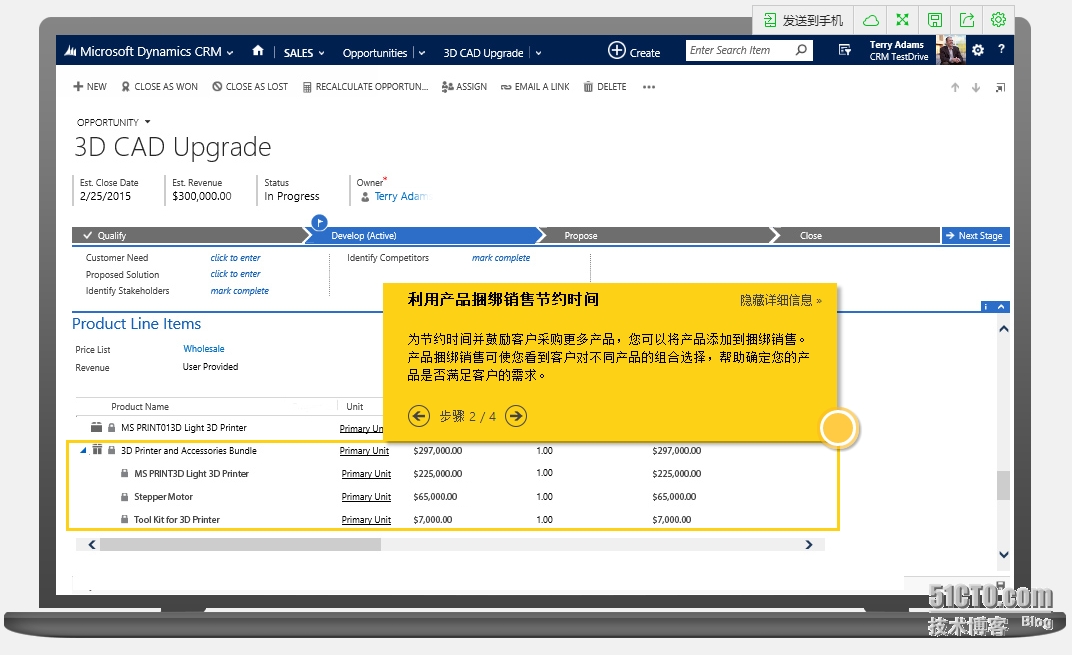Click DELETE command
Viewport: 1072px width, 655px height.
(605, 87)
